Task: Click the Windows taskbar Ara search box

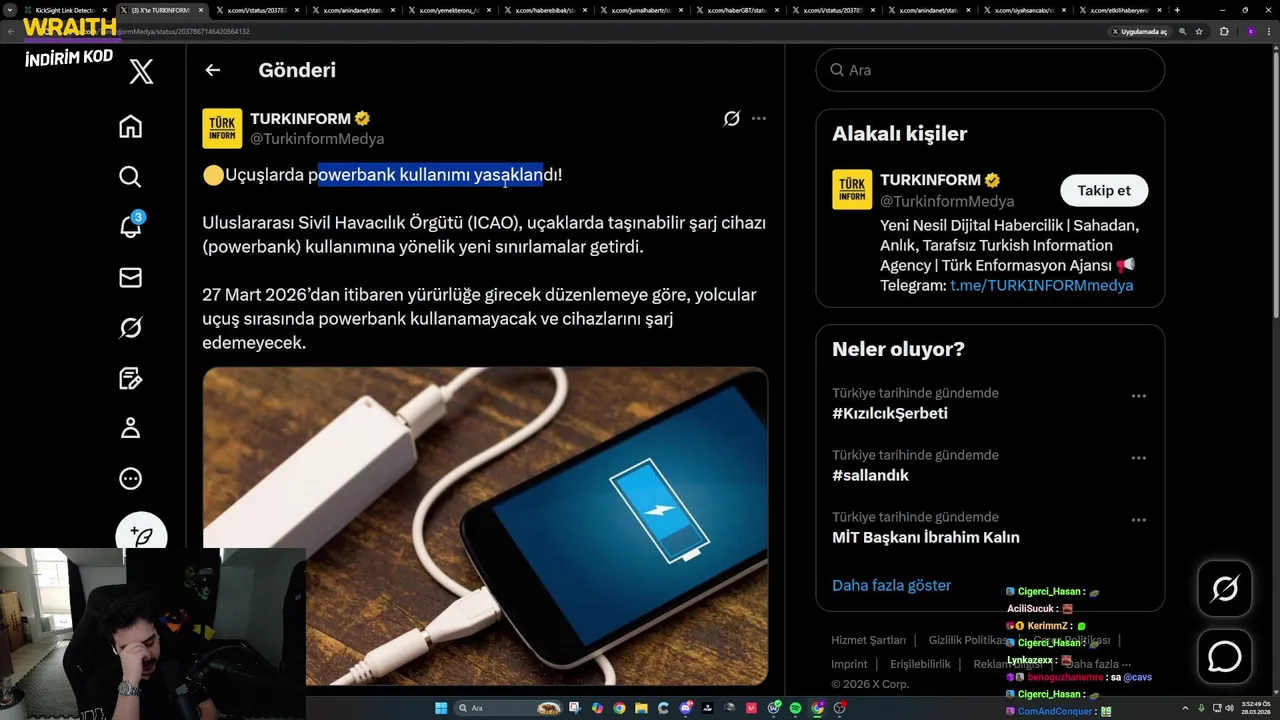Action: (x=508, y=708)
